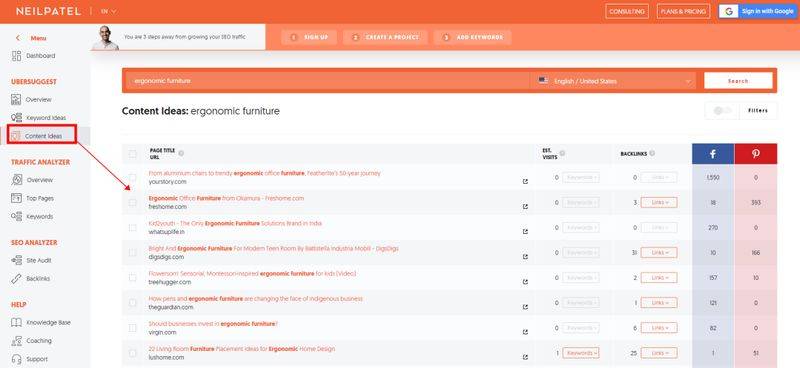
Task: Check the whatsuplife.in row checkbox
Action: [133, 228]
